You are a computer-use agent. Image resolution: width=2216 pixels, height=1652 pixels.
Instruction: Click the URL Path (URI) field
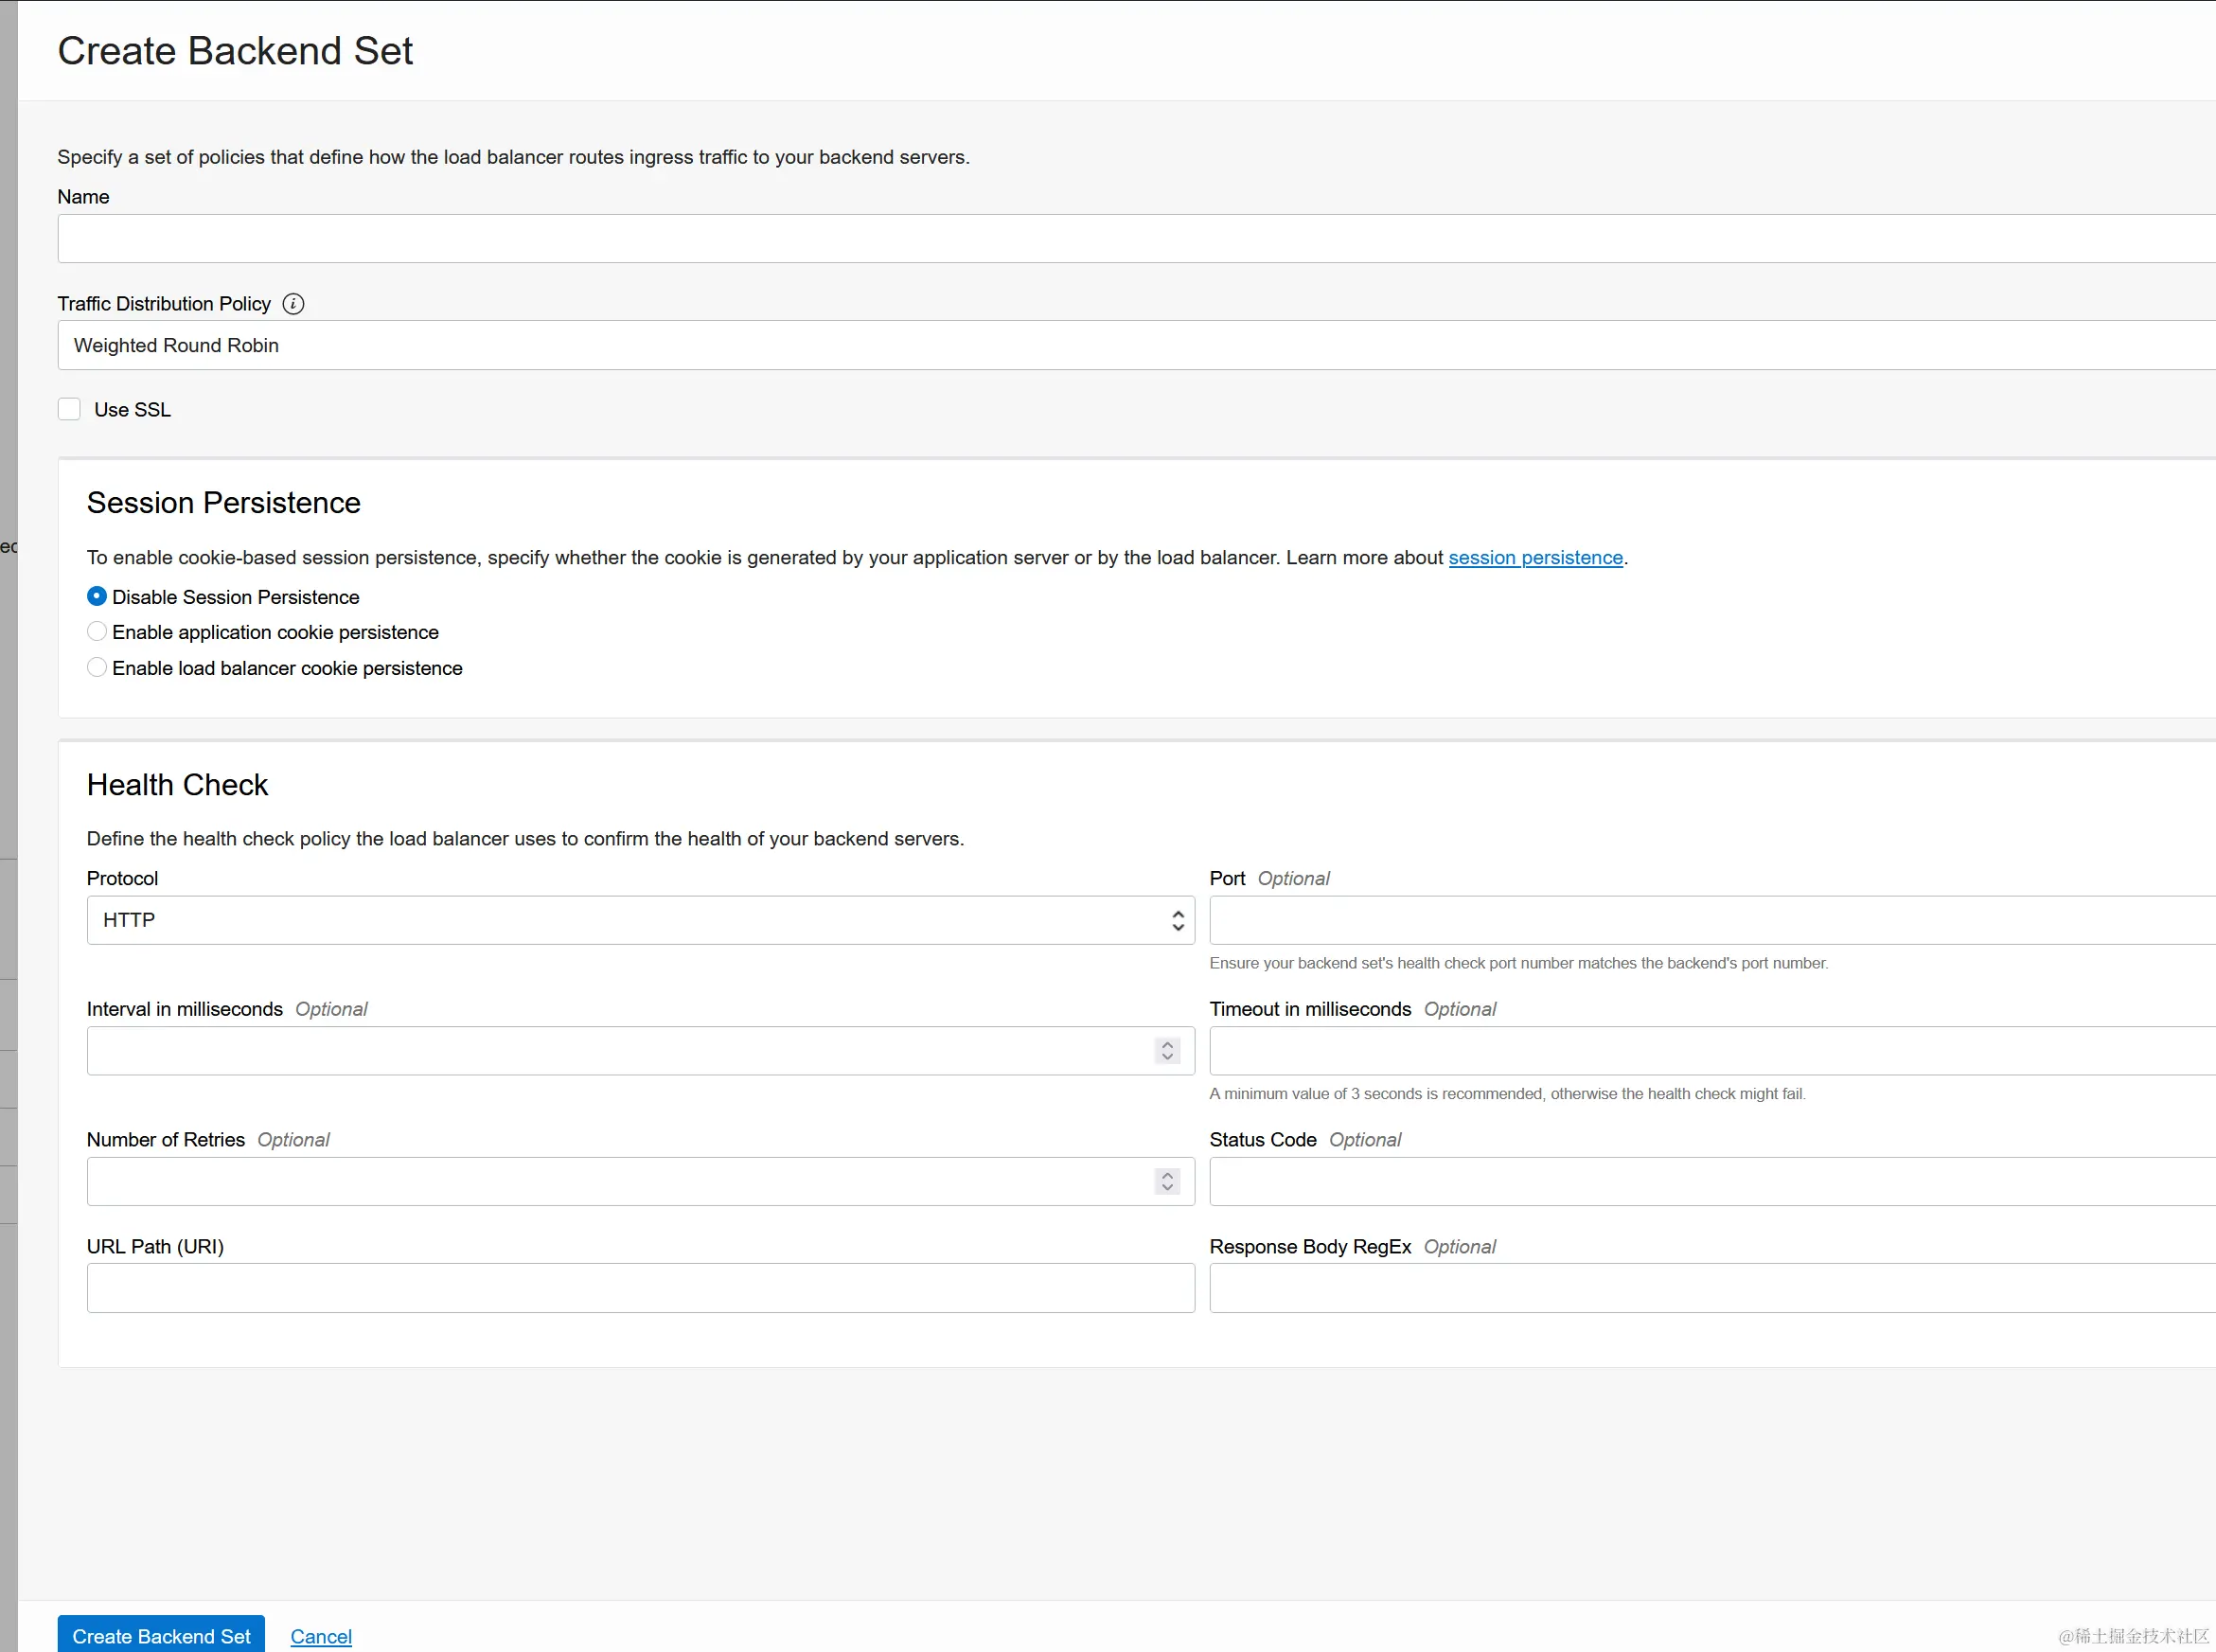pos(640,1288)
